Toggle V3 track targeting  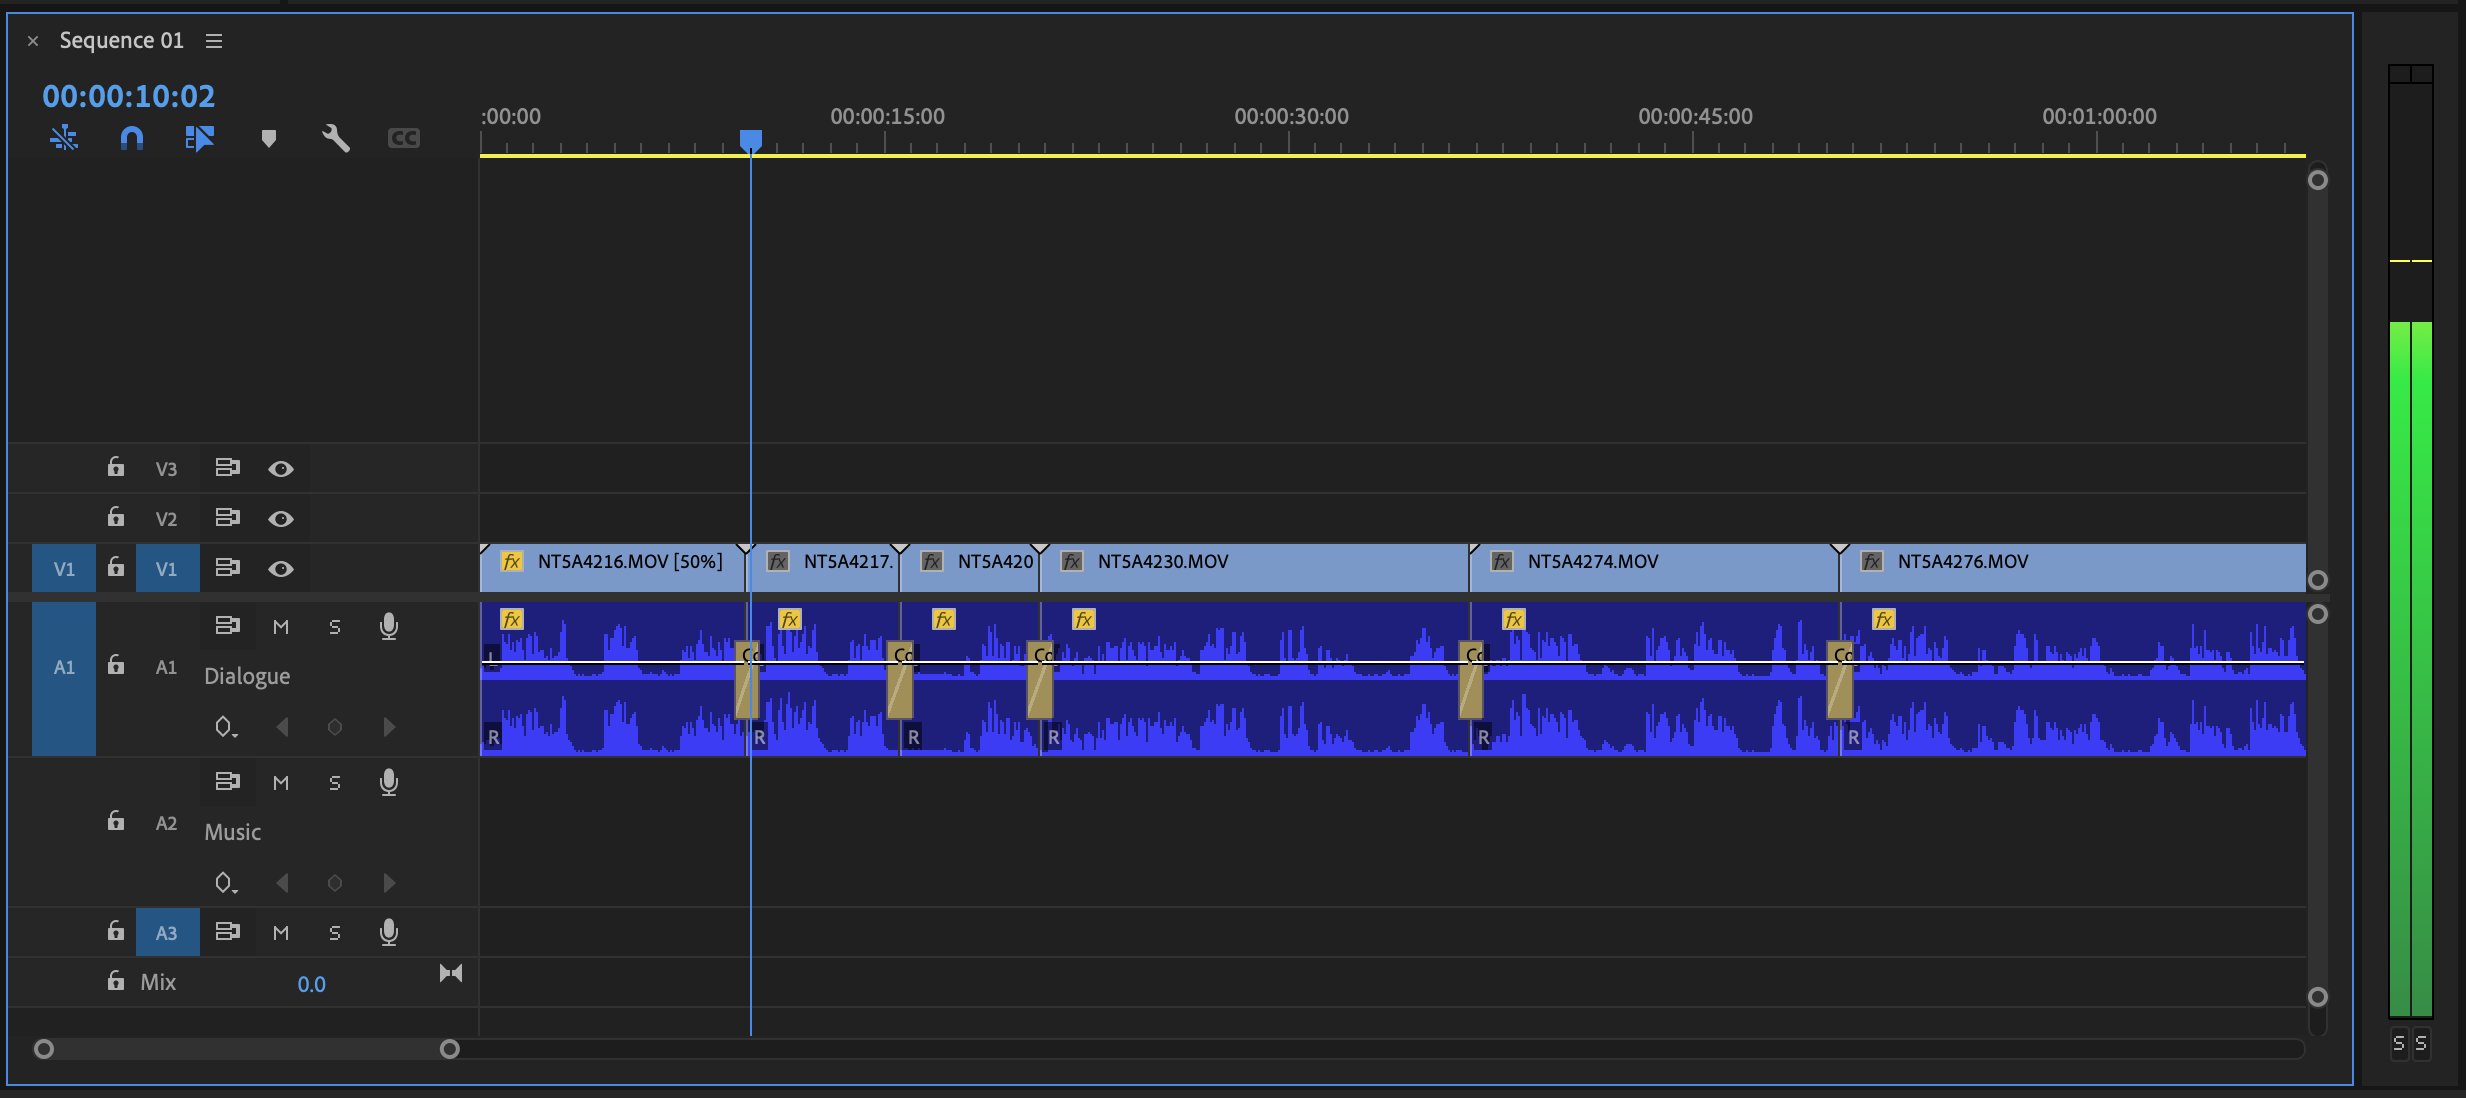pyautogui.click(x=167, y=468)
